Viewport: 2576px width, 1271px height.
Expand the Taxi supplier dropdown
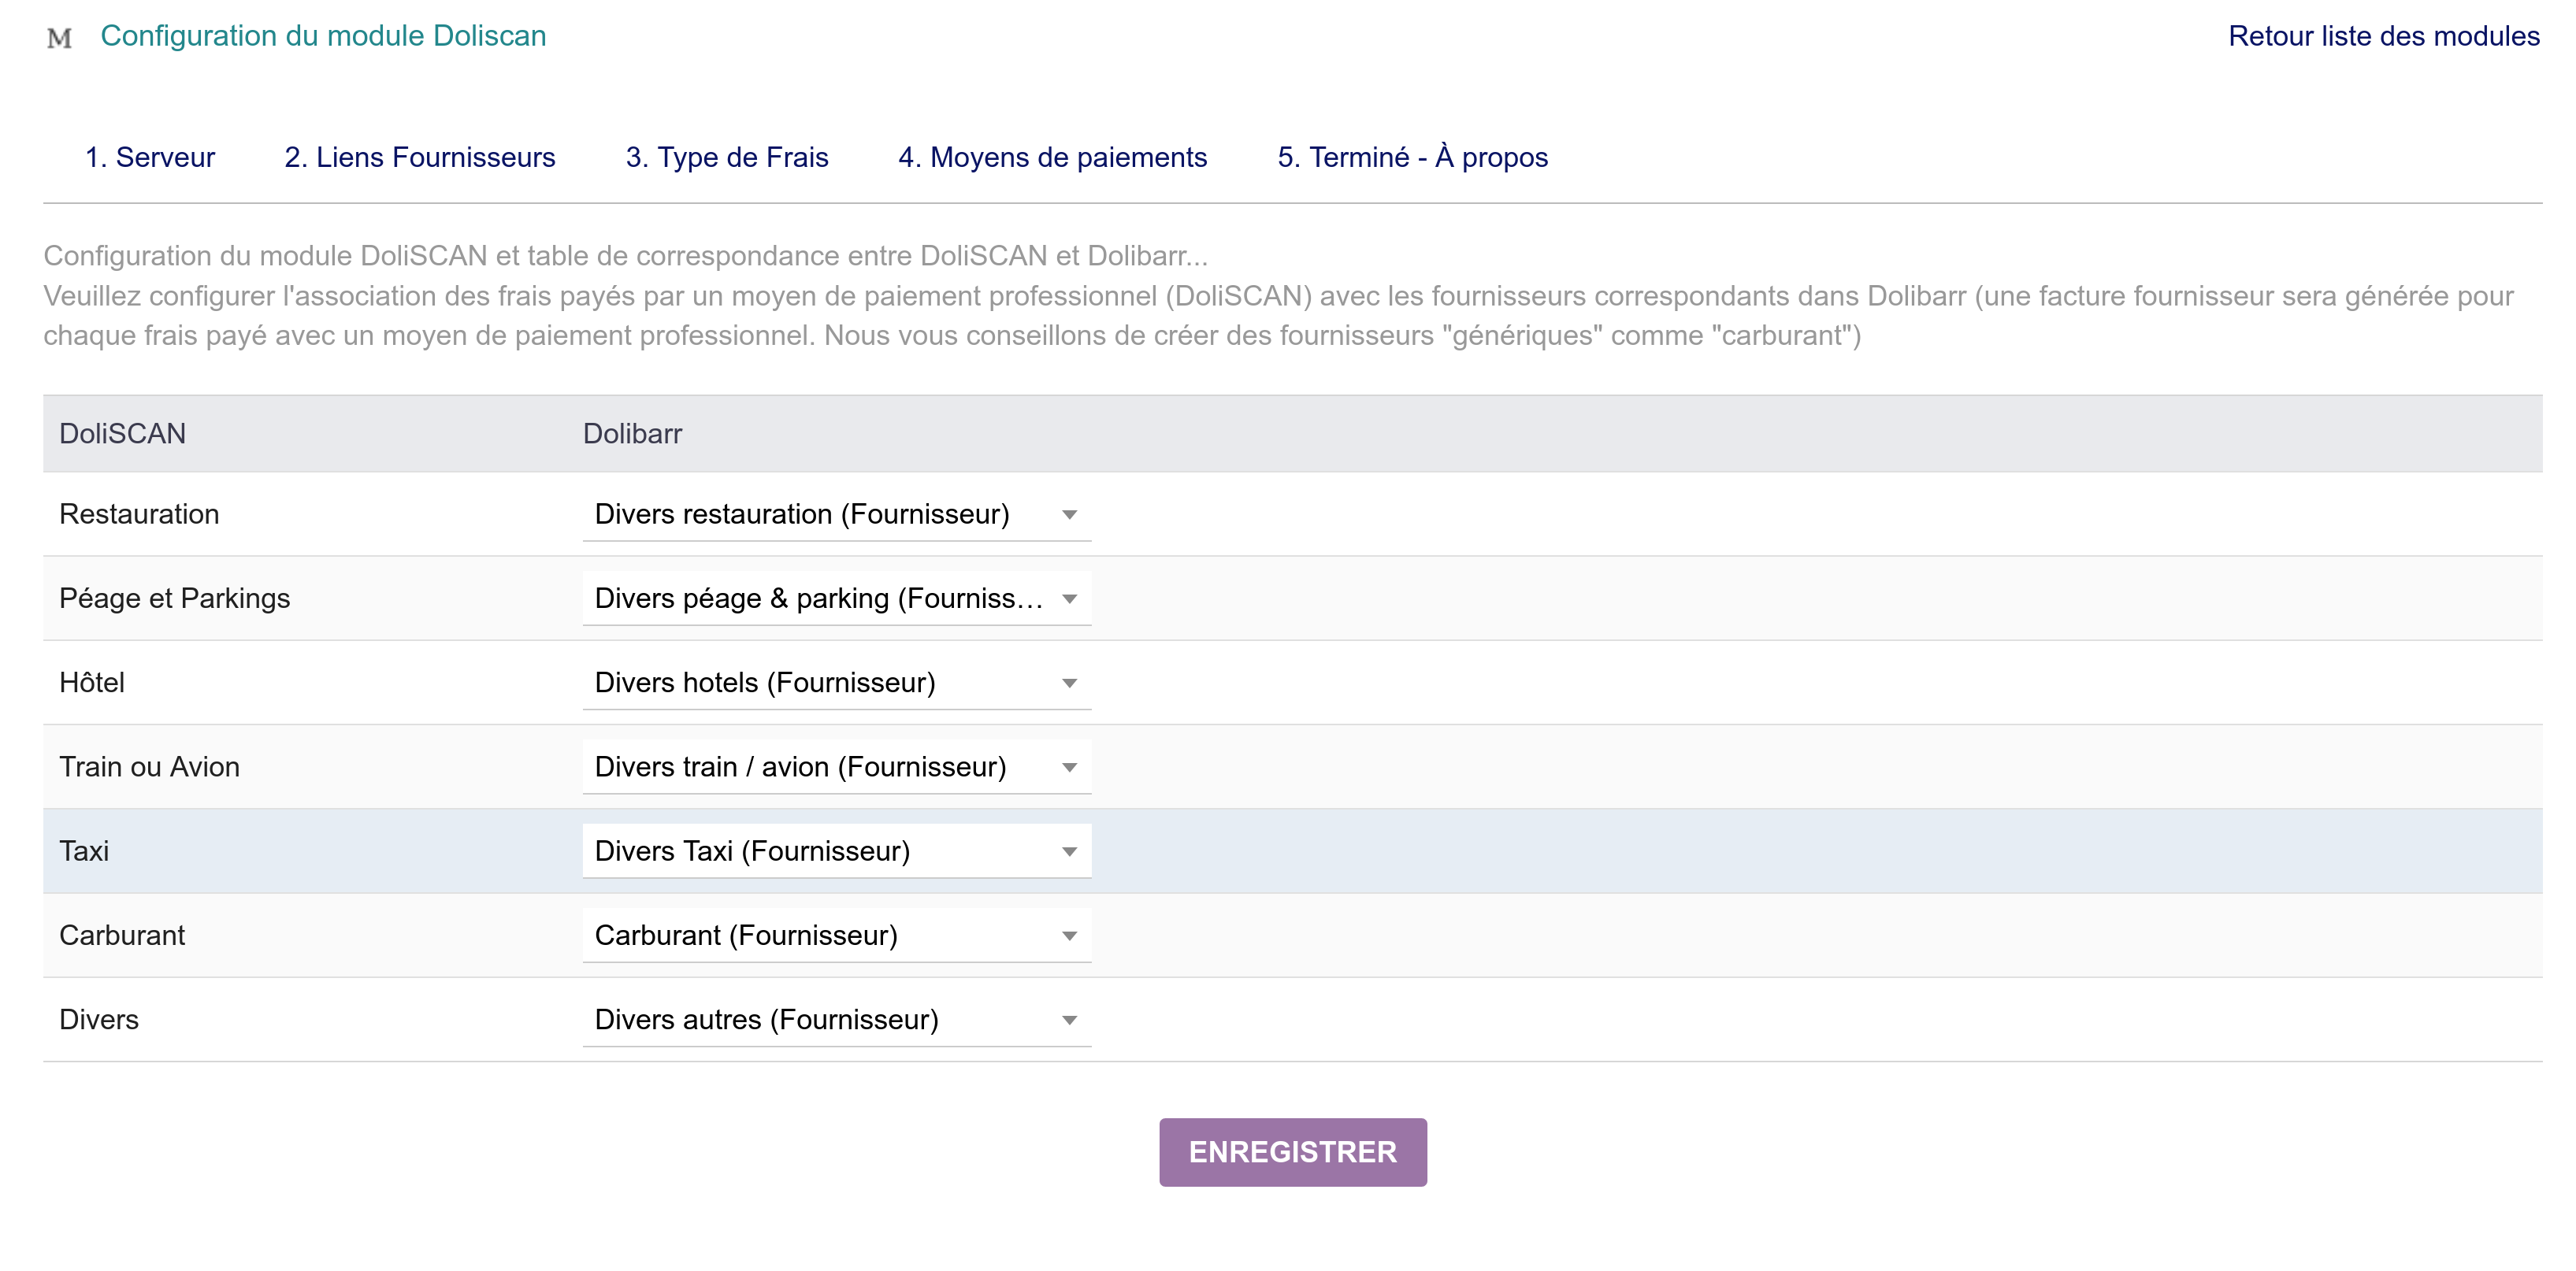(837, 851)
